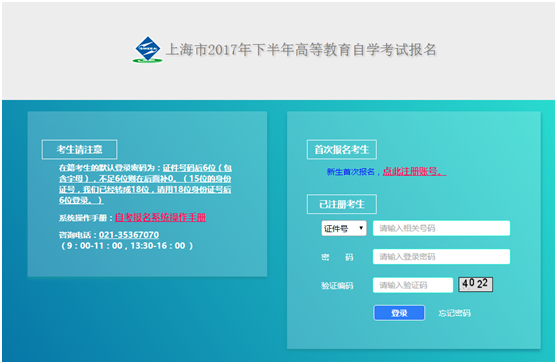The image size is (557, 364).
Task: Click the 考生请注意 notice heading
Action: click(80, 150)
